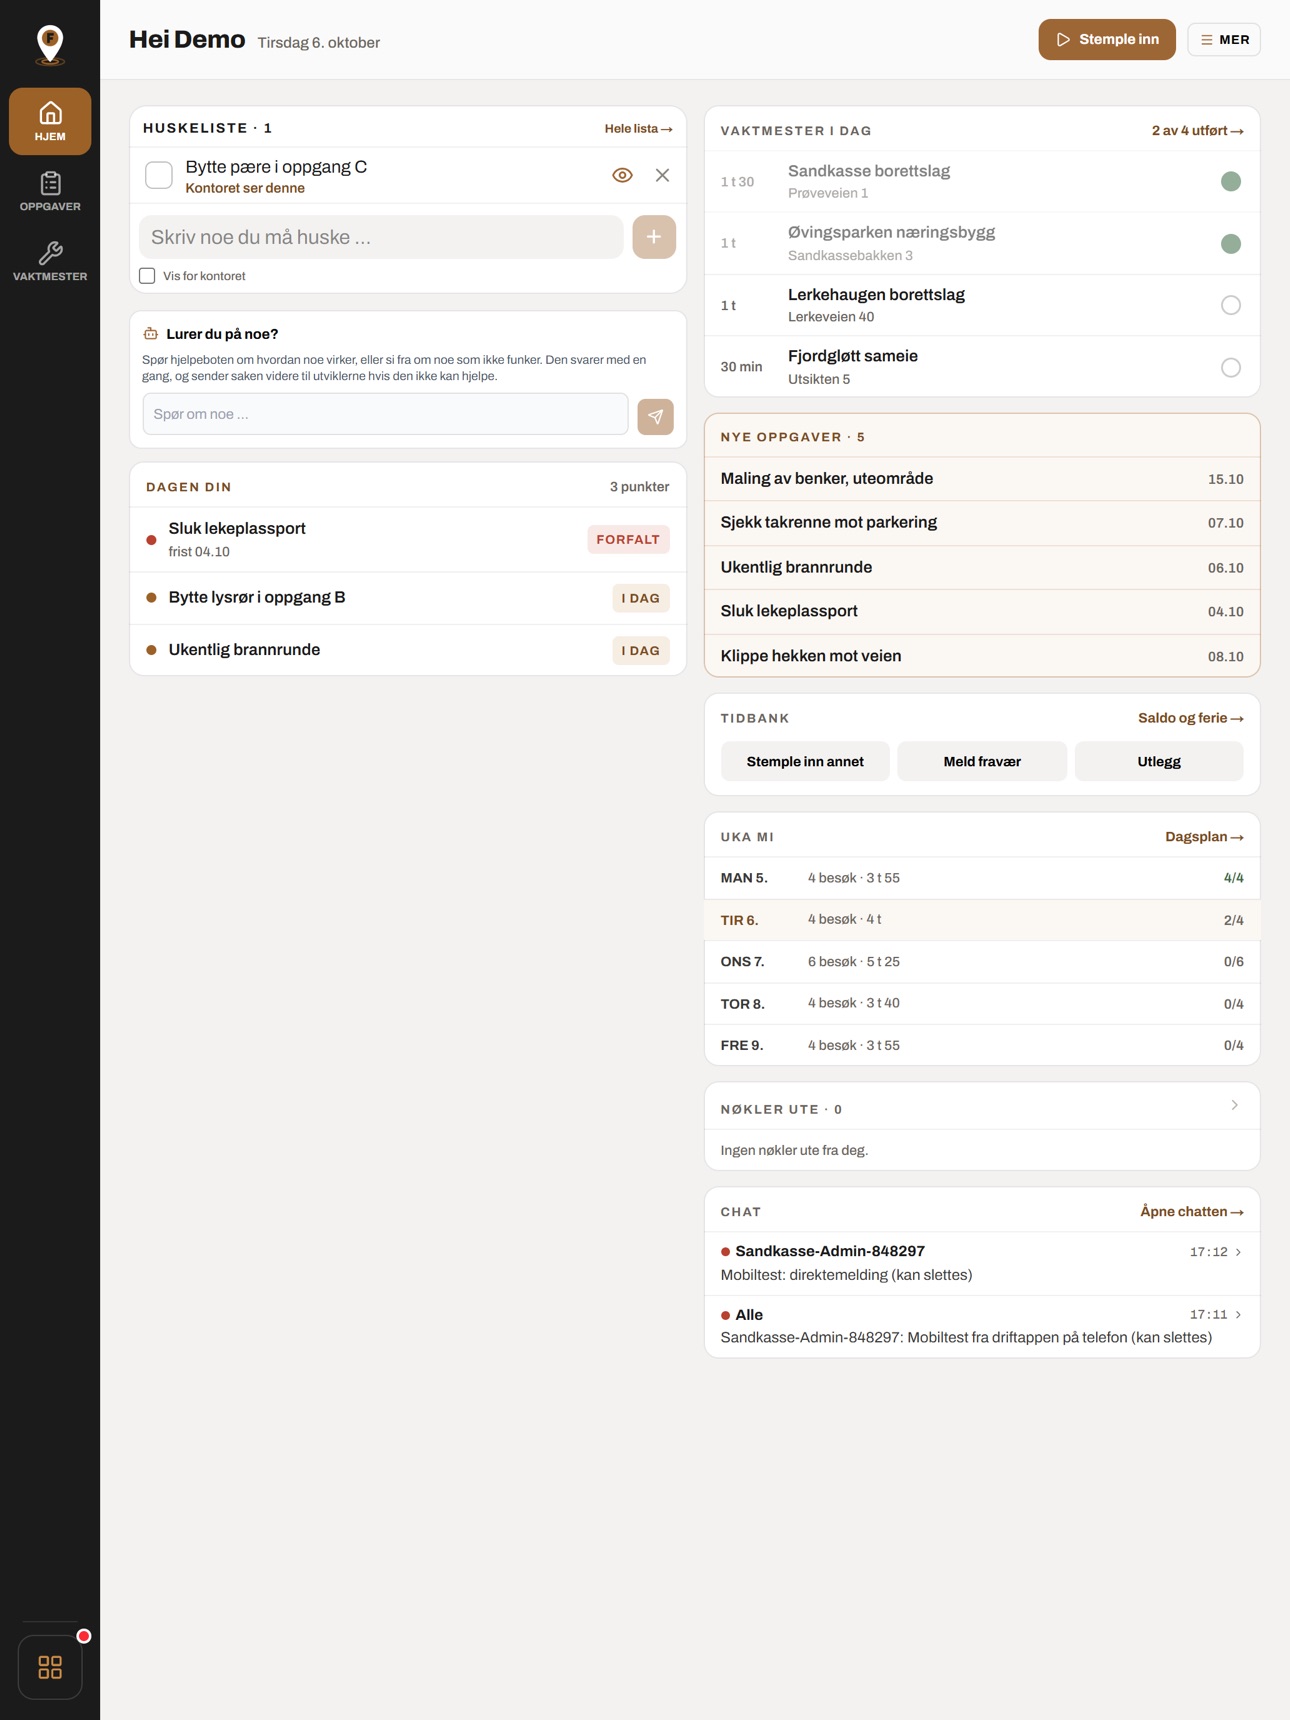
Task: Open the Alle chat chevron
Action: [x=1238, y=1315]
